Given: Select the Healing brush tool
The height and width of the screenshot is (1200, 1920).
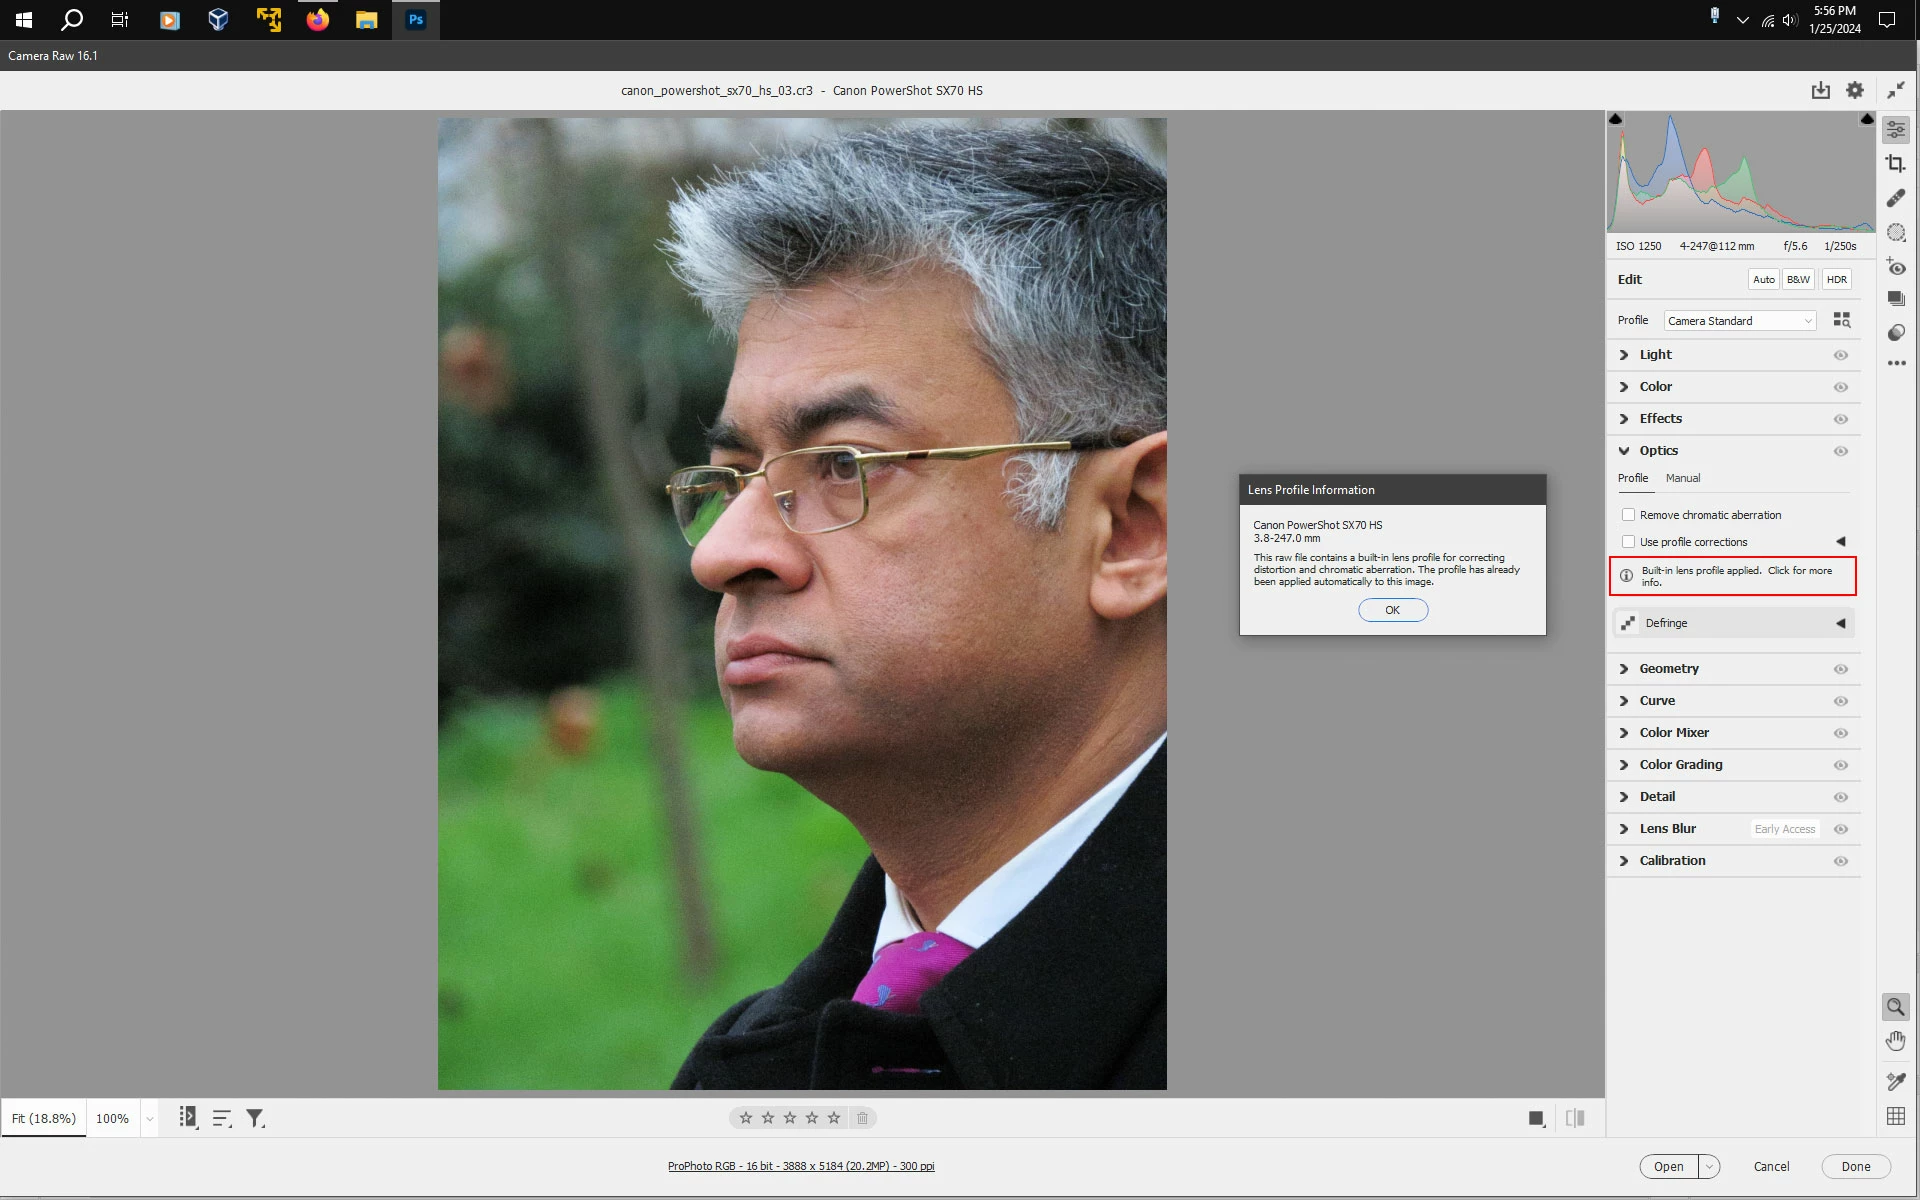Looking at the screenshot, I should click(1895, 198).
